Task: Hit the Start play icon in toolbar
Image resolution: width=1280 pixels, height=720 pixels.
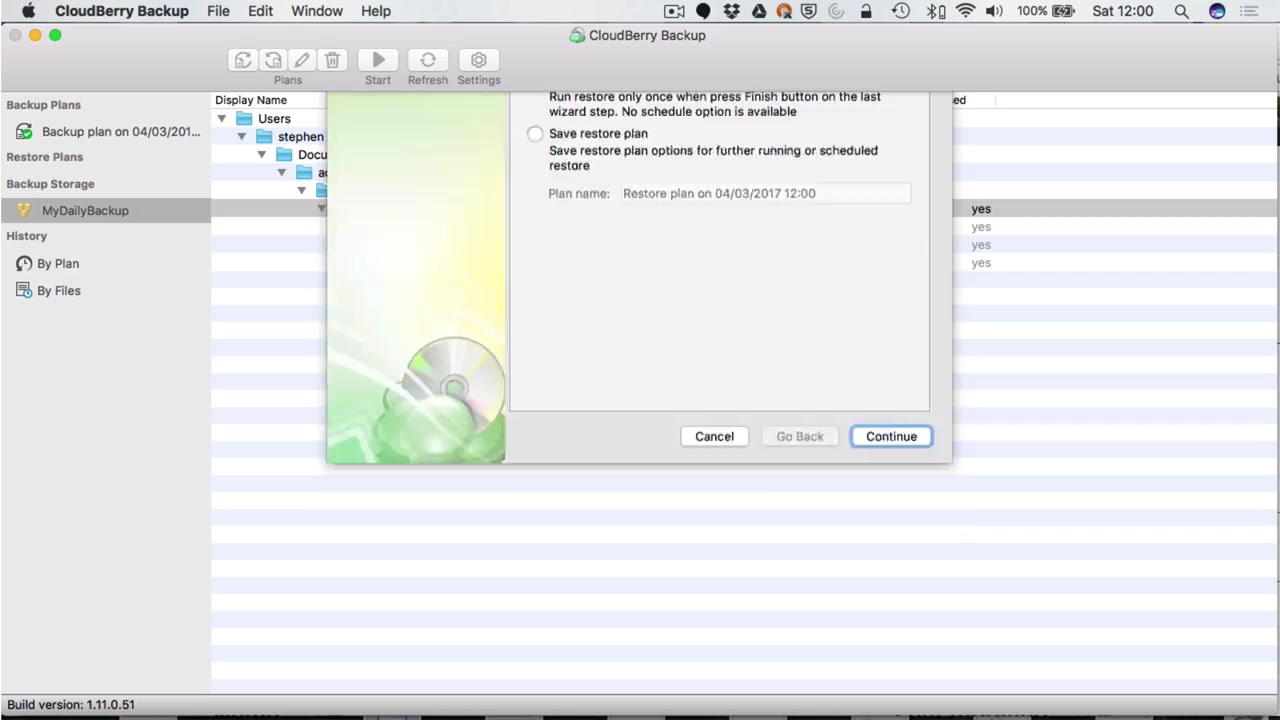Action: click(x=378, y=60)
